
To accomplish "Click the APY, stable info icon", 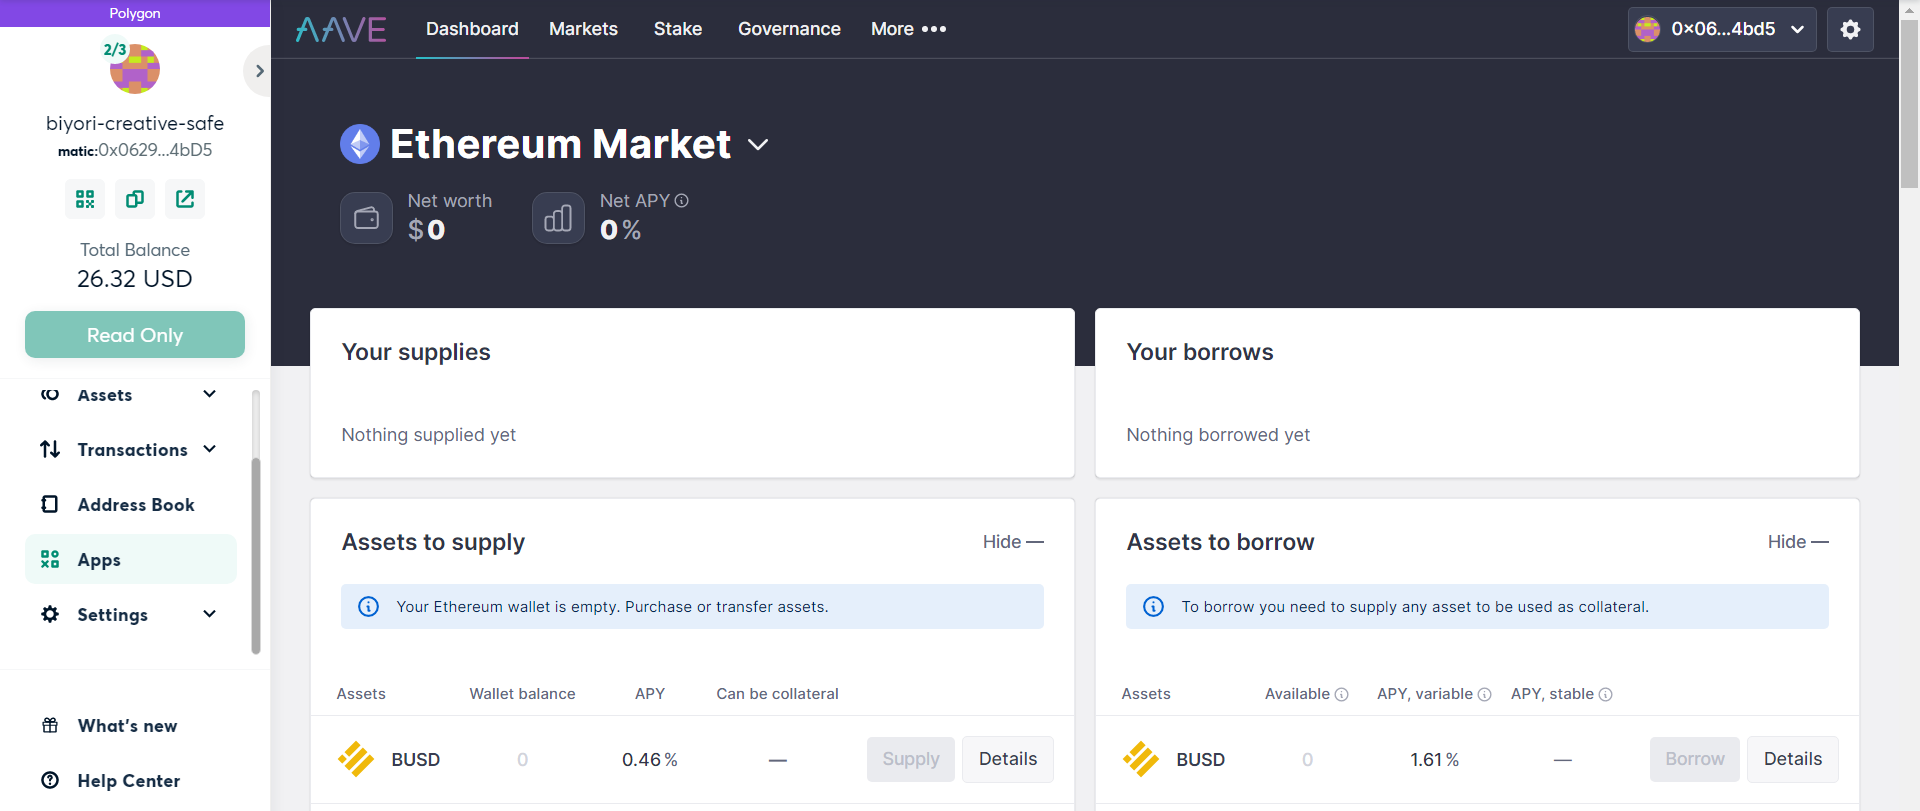I will [x=1606, y=694].
